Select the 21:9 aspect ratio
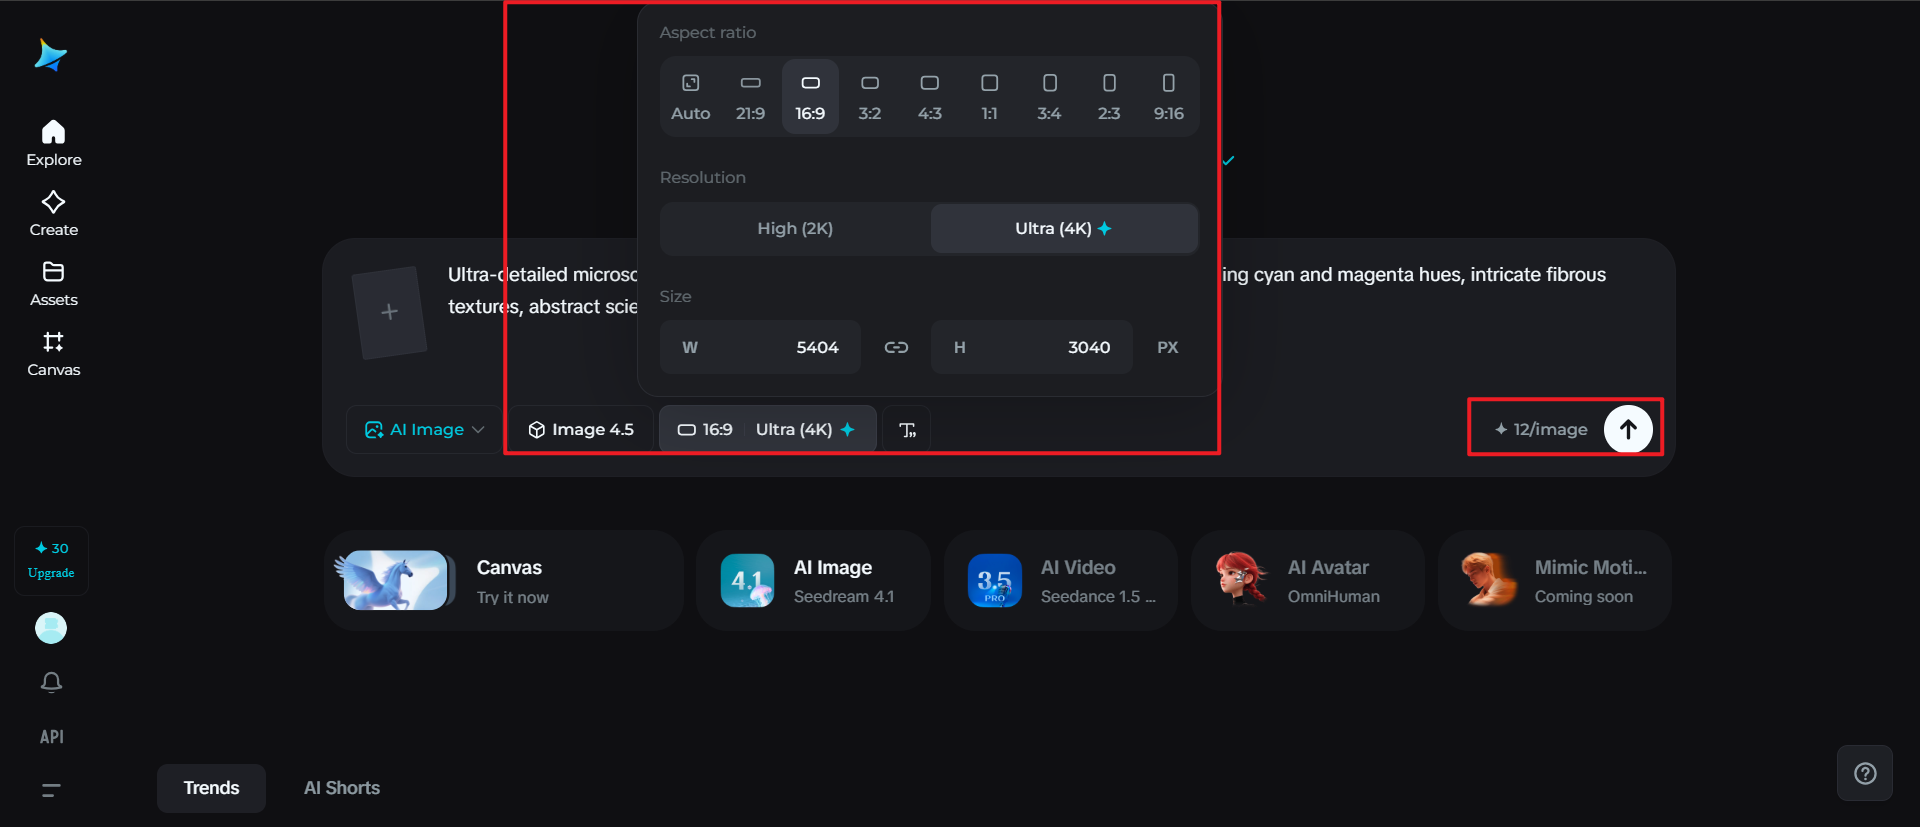Image resolution: width=1920 pixels, height=827 pixels. (750, 97)
